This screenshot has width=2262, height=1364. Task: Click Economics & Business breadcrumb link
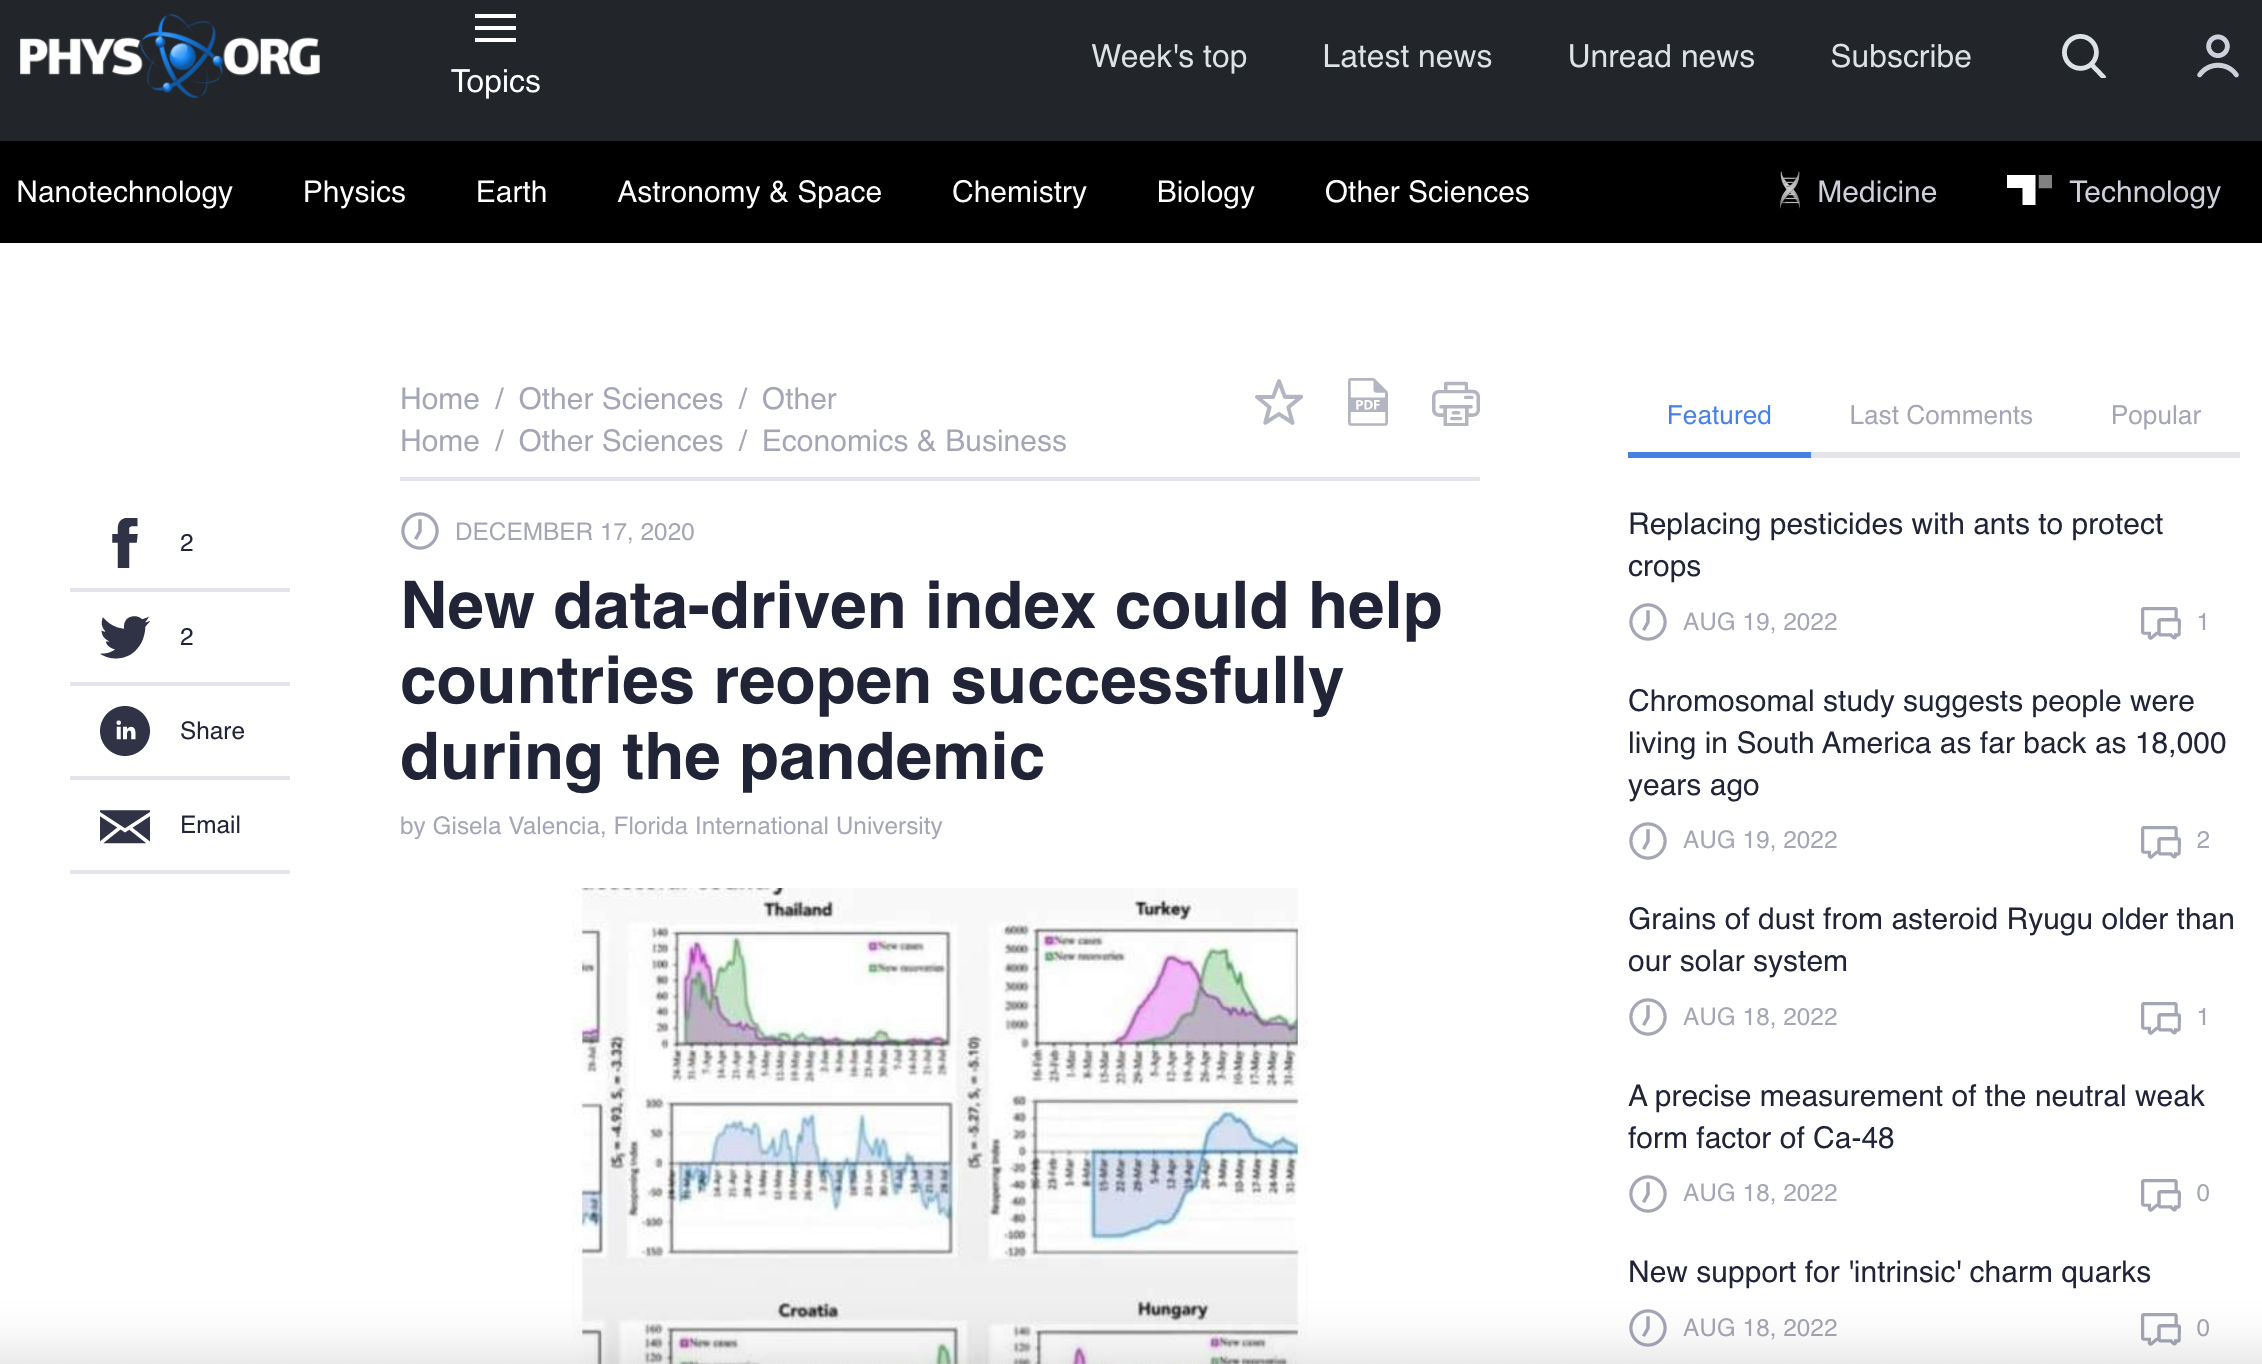[913, 441]
